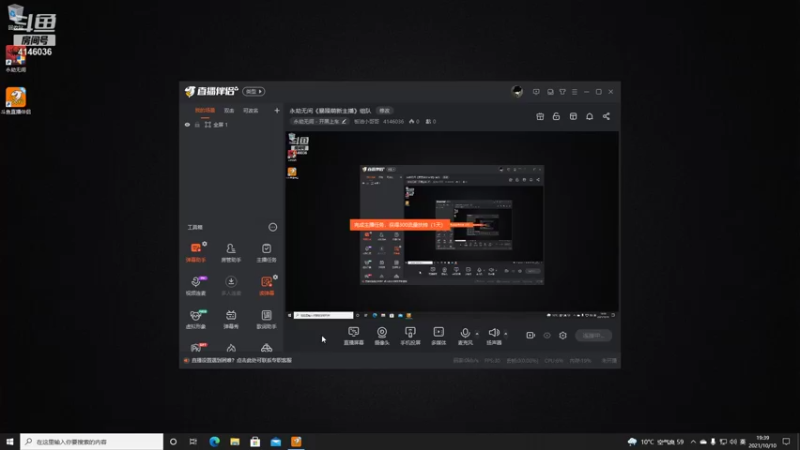Screen dimensions: 800x450
Task: Toggle the room padlock icon above the preview
Action: point(556,116)
